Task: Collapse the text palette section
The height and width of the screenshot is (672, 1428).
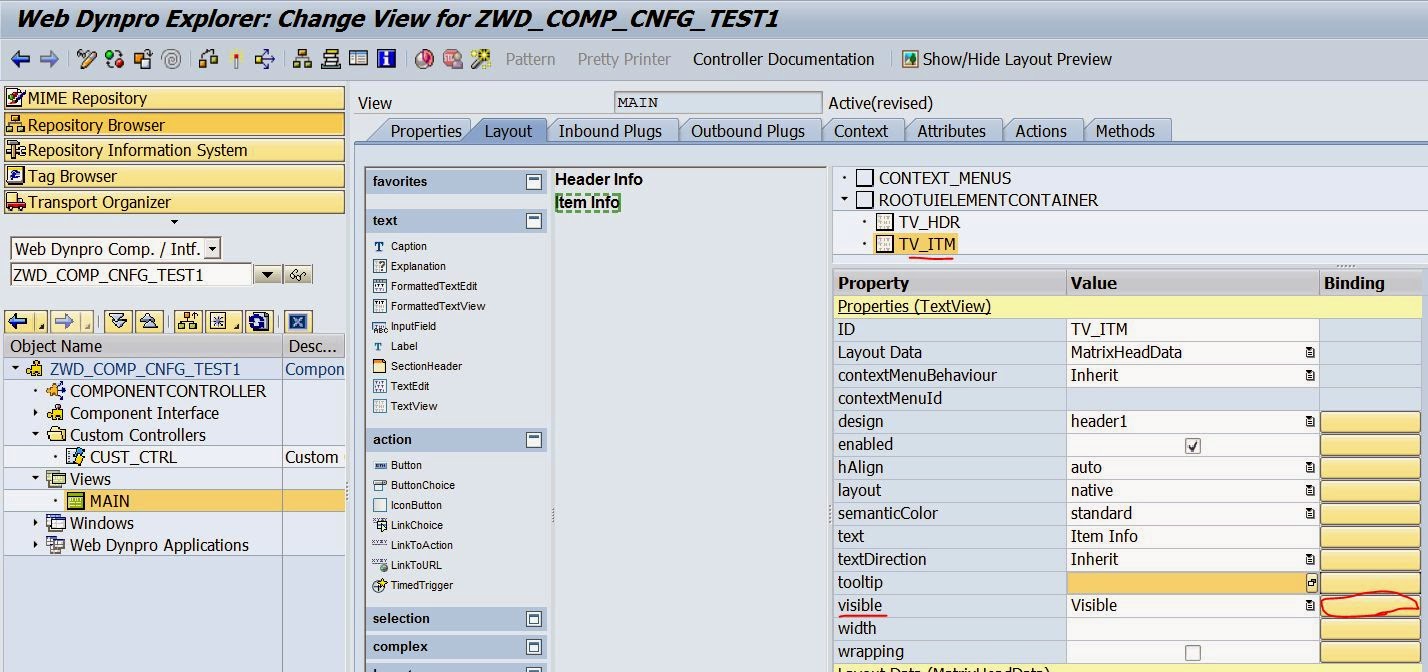Action: [534, 221]
